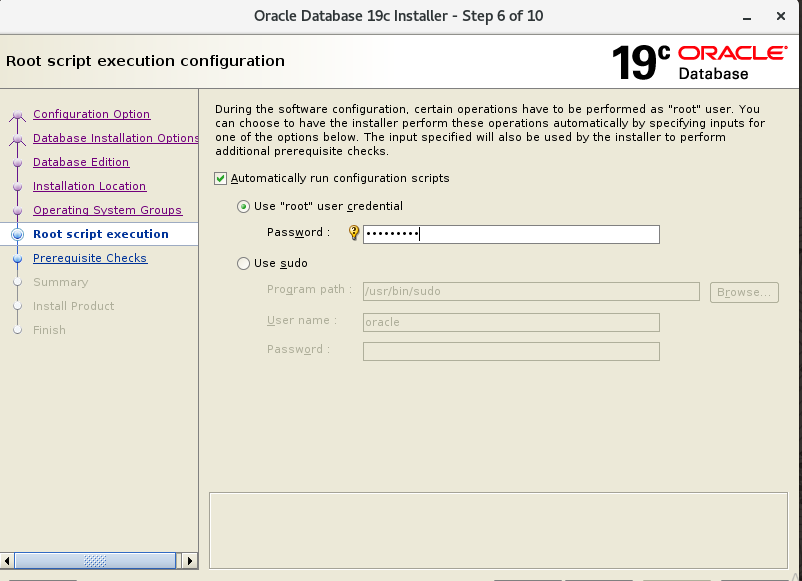Open the Database Edition step

click(81, 162)
